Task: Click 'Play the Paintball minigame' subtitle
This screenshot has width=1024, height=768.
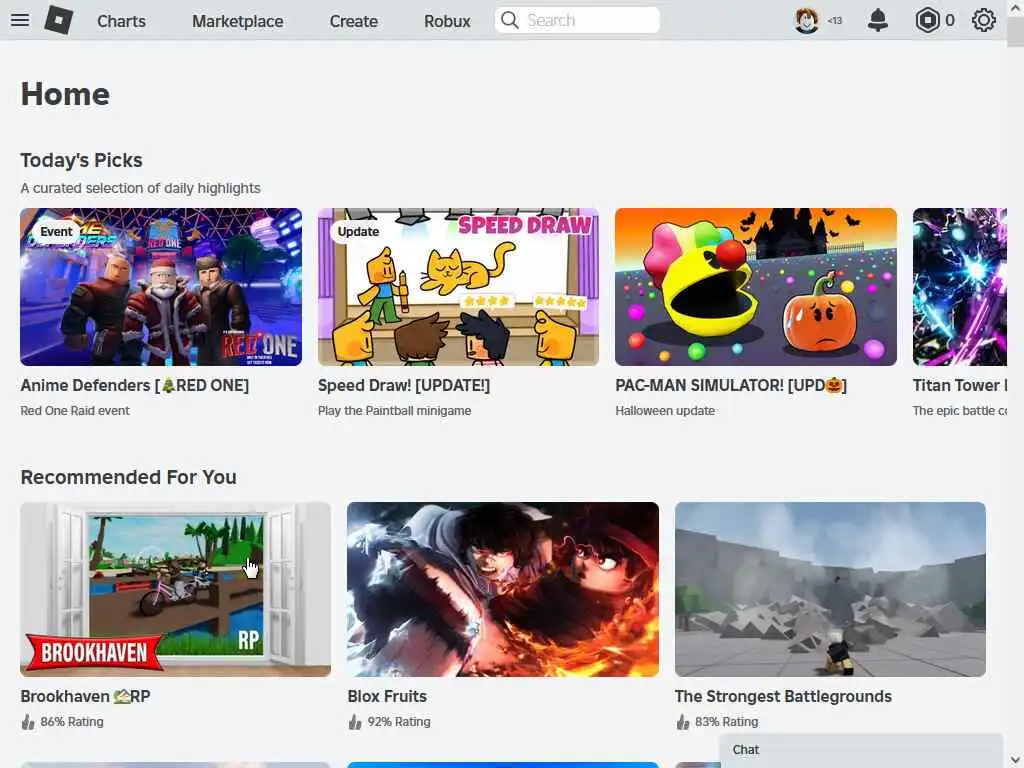Action: pos(394,411)
